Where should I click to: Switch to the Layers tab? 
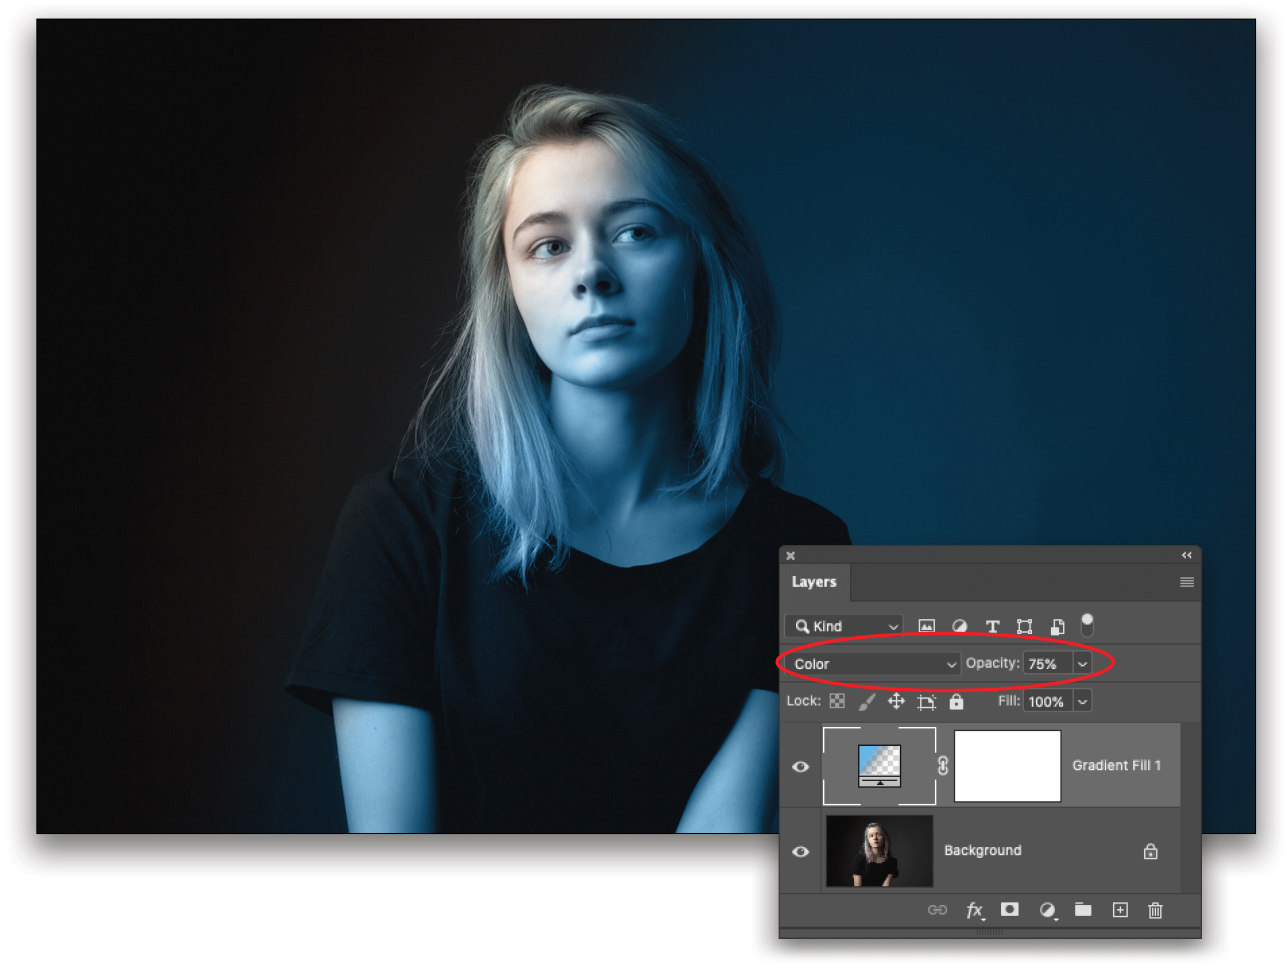[x=814, y=582]
